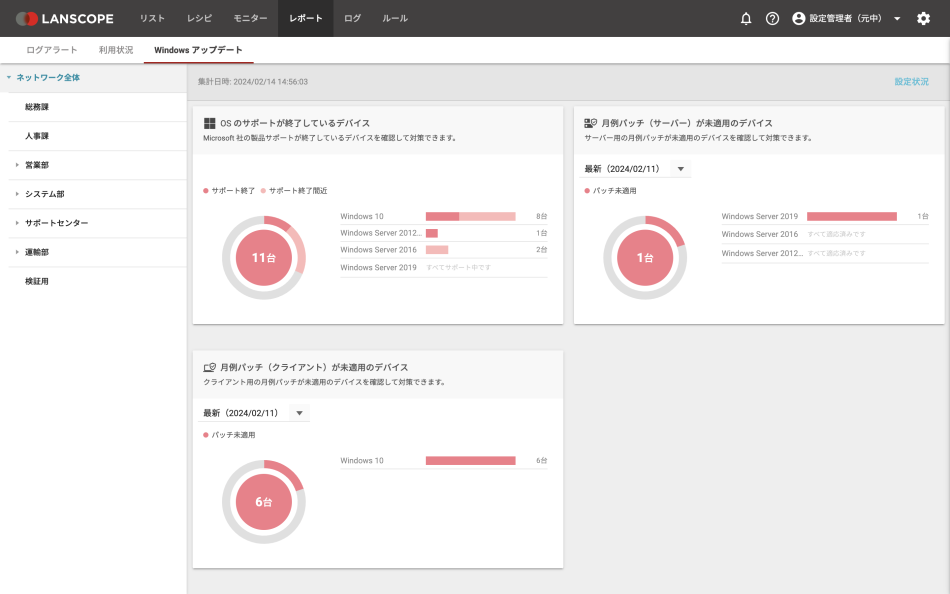This screenshot has width=950, height=594.
Task: Open the help question mark icon
Action: pos(772,19)
